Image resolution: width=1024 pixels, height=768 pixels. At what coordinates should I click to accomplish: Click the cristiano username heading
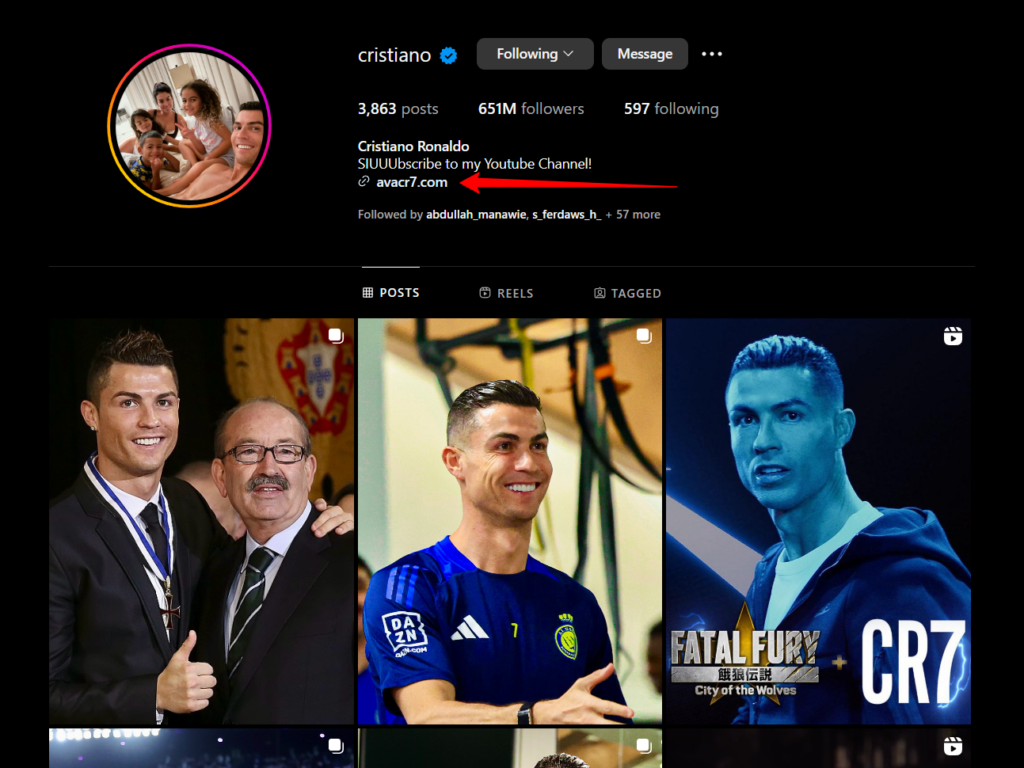(394, 55)
